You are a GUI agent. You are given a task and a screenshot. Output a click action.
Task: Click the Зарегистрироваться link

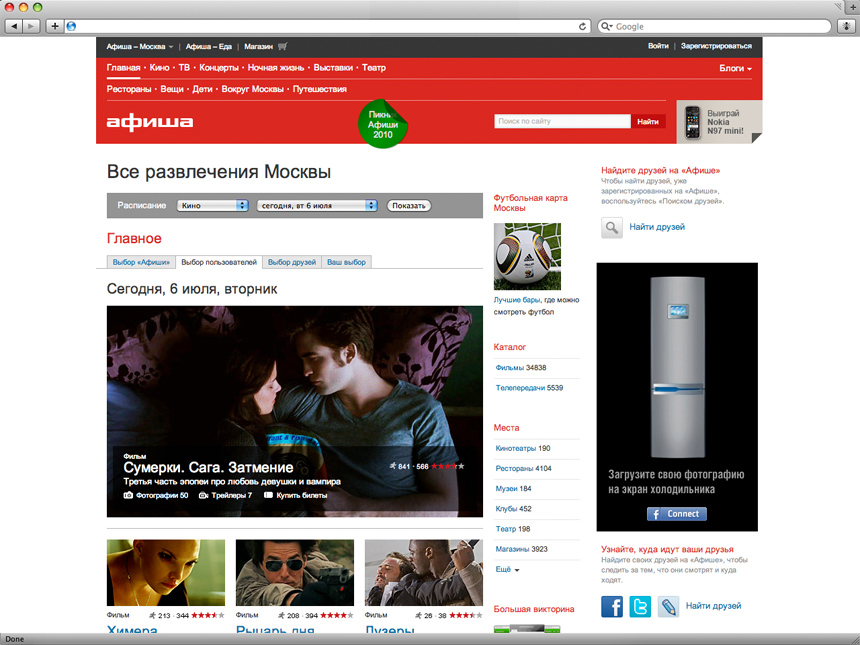click(x=716, y=46)
